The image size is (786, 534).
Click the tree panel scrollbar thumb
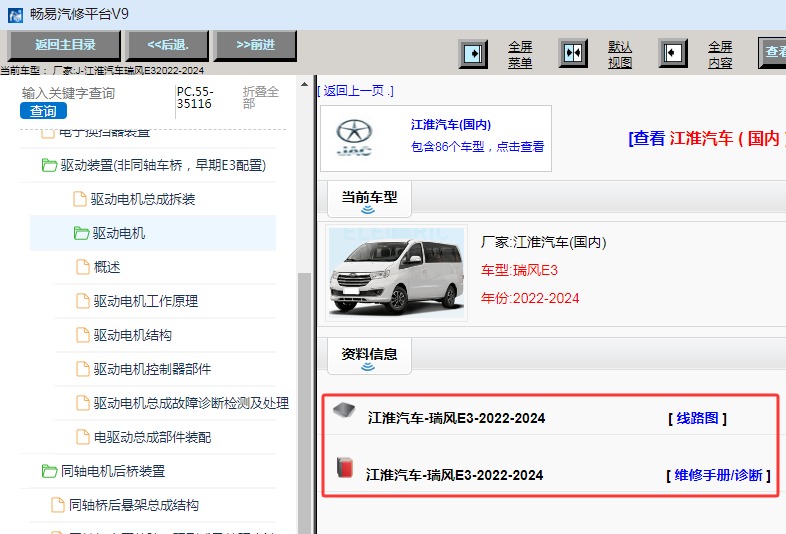(304, 403)
